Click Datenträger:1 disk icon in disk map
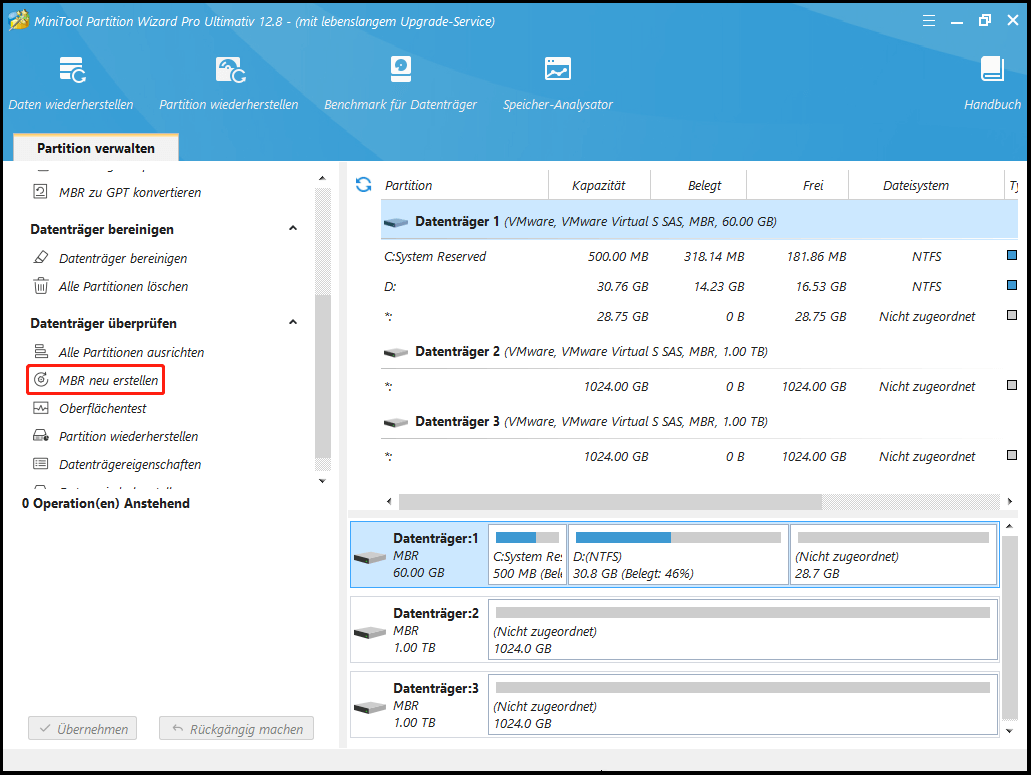This screenshot has height=775, width=1031. 370,557
